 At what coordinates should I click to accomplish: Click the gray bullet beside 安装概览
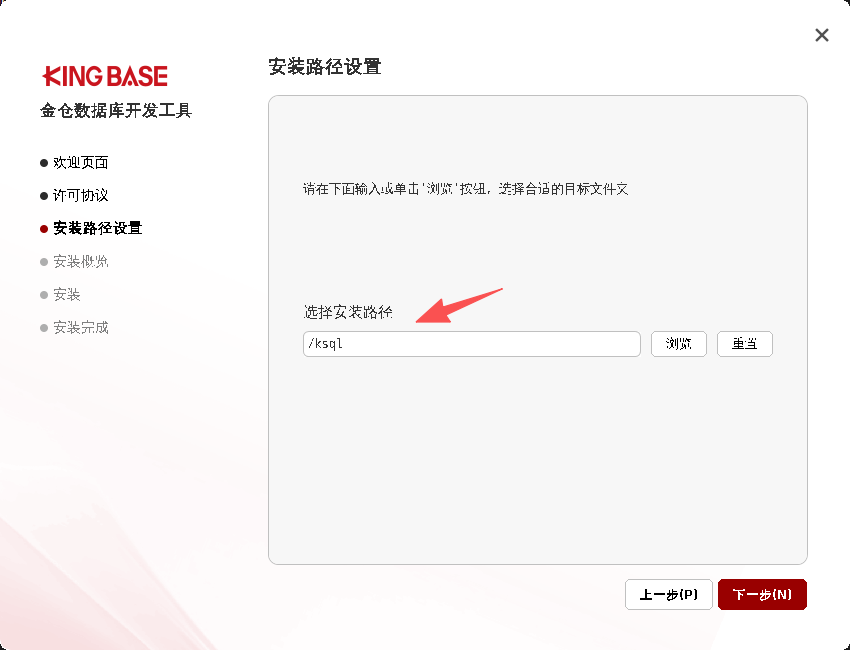44,262
